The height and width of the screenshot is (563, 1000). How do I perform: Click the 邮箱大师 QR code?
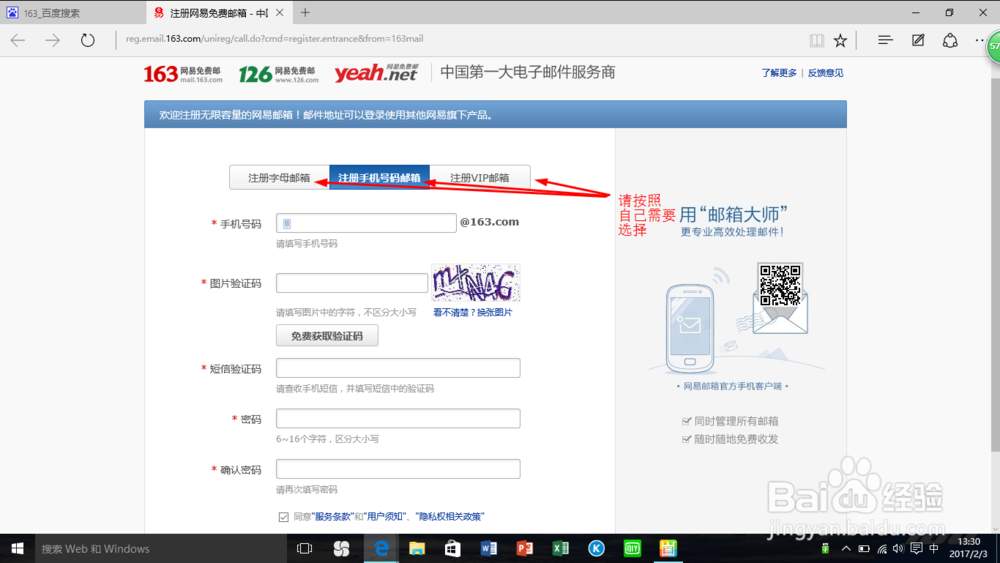(x=779, y=284)
